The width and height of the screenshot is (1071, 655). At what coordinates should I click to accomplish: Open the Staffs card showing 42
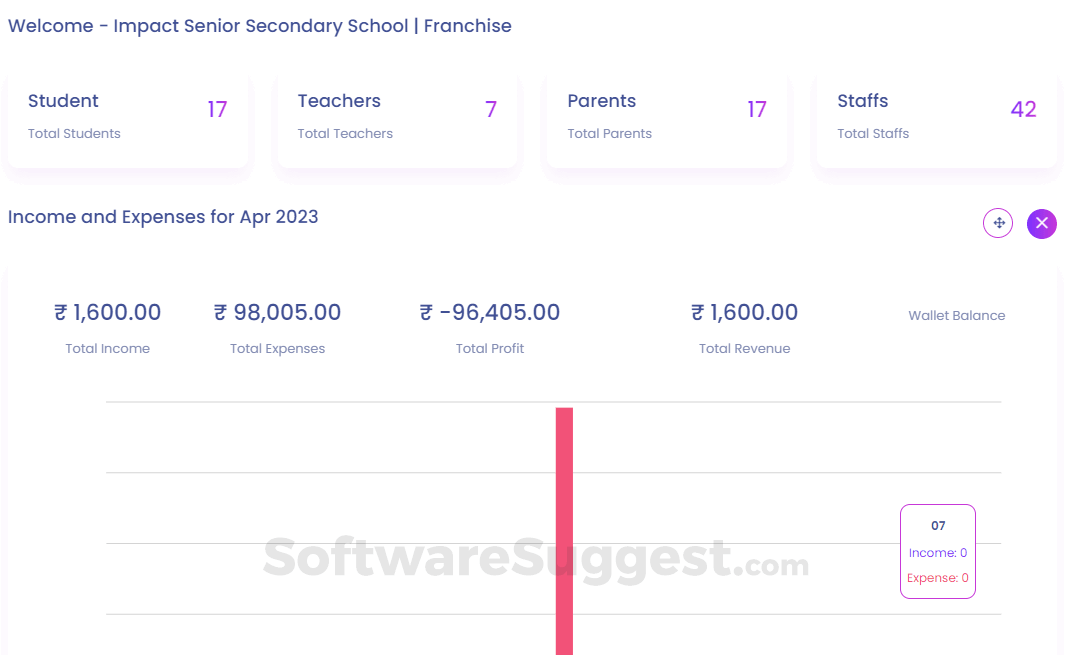(x=935, y=118)
